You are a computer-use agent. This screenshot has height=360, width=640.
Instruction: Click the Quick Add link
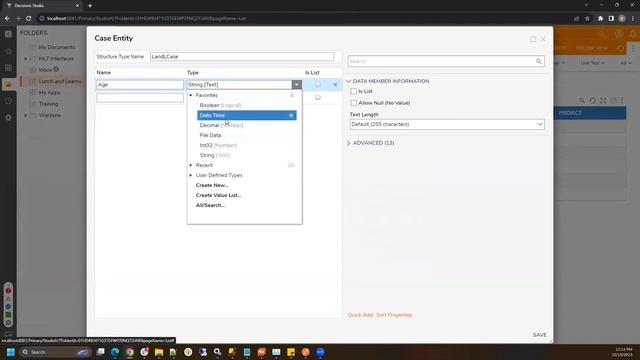(x=360, y=315)
